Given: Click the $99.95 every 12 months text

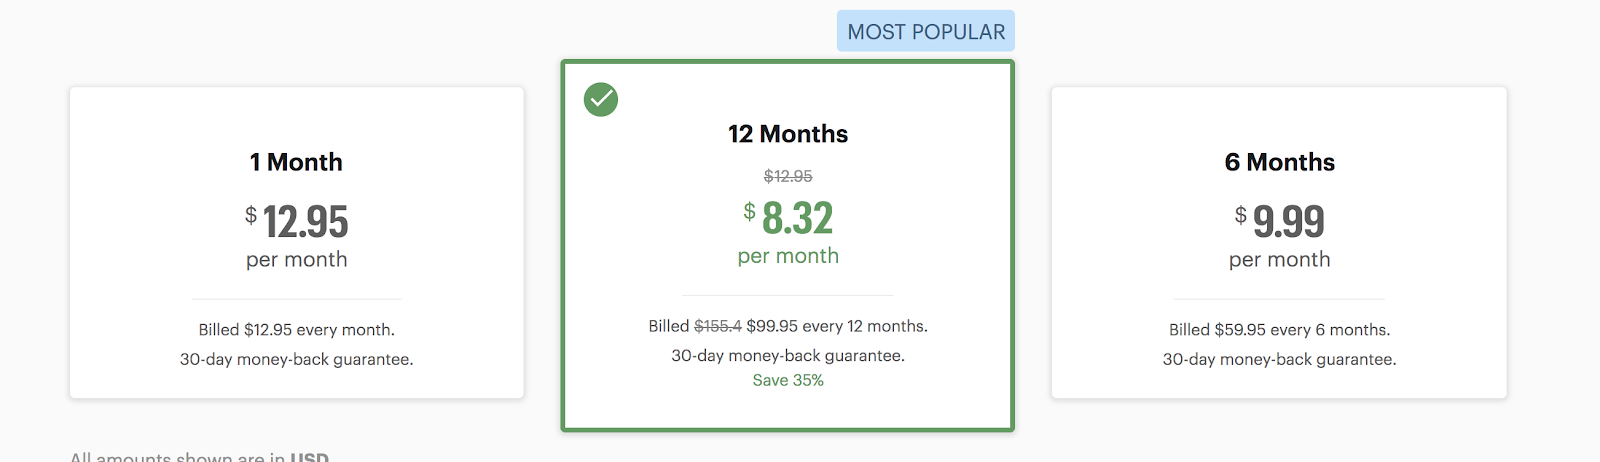Looking at the screenshot, I should [x=837, y=326].
